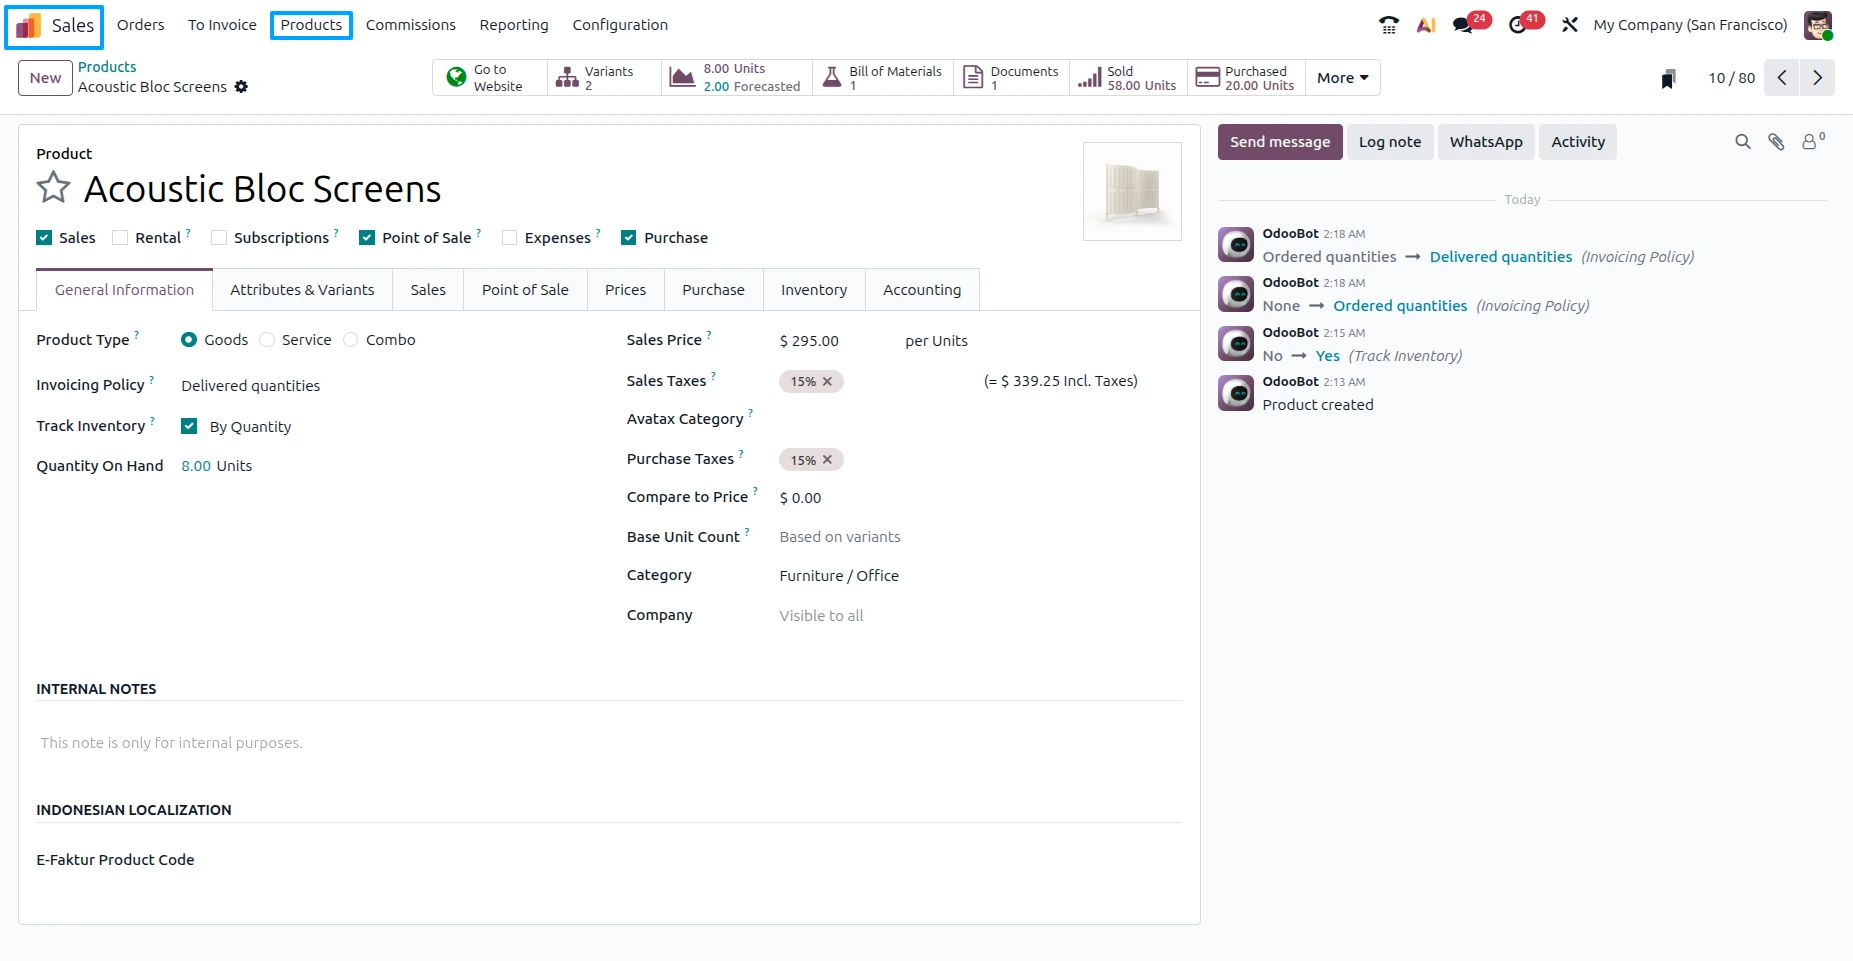Click the Send message button
Image resolution: width=1853 pixels, height=961 pixels.
[x=1280, y=142]
